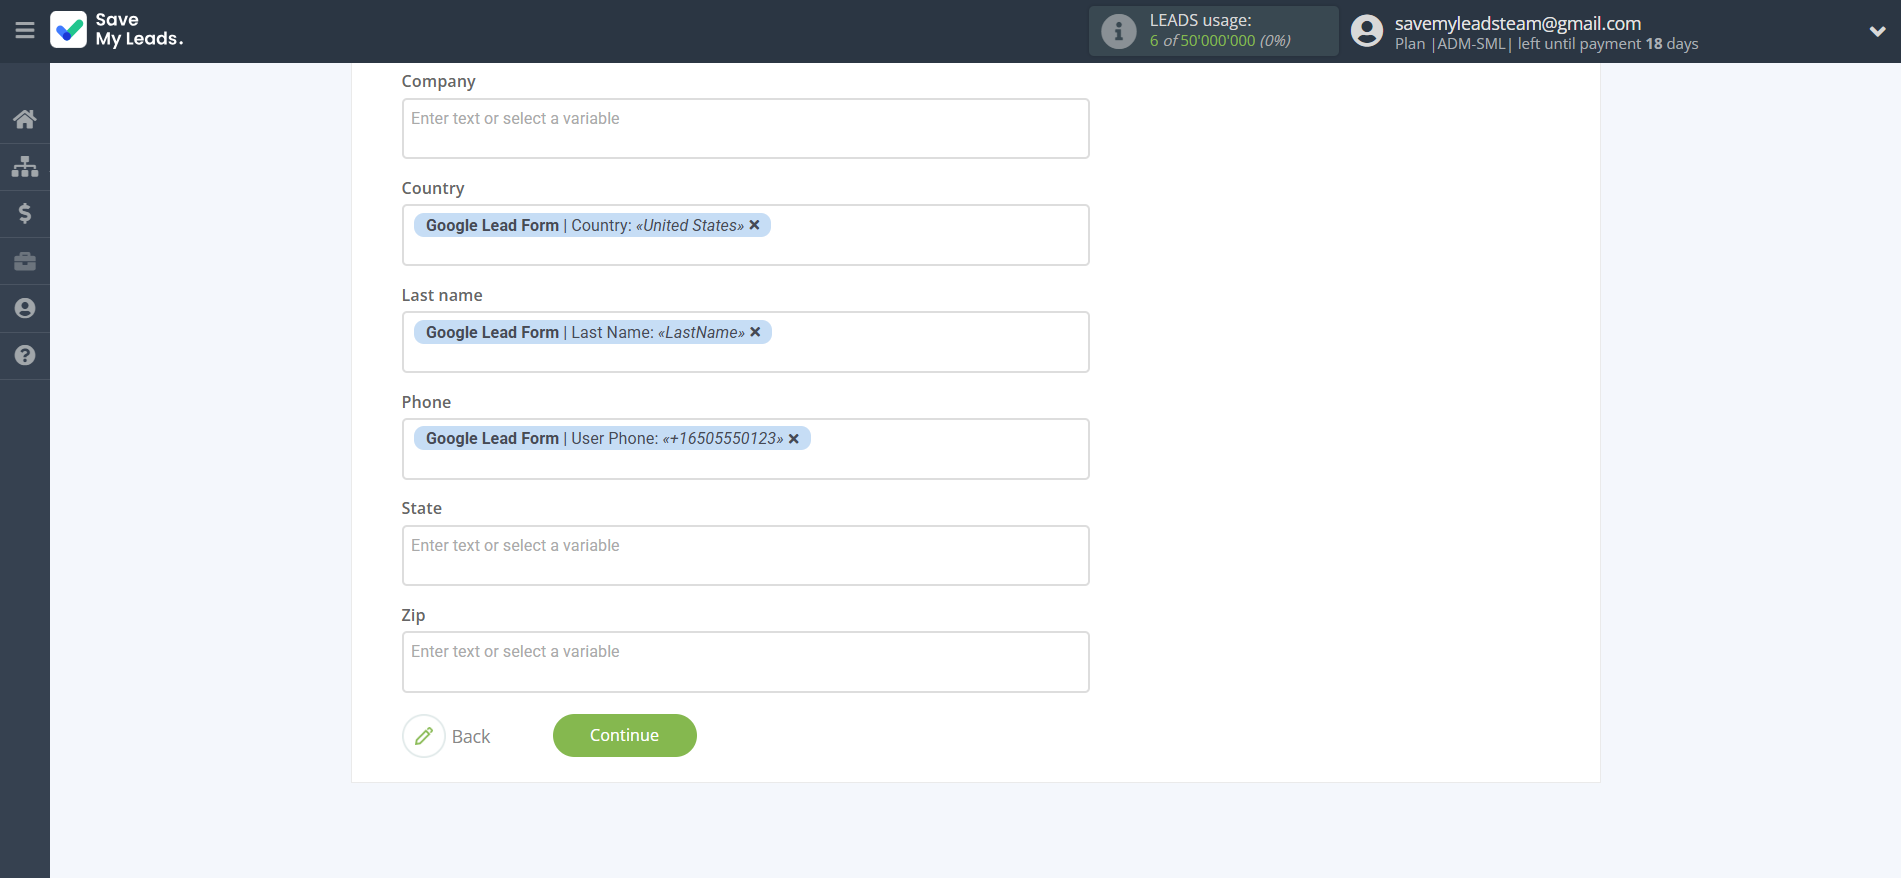This screenshot has width=1901, height=878.
Task: Open the billing dollar icon
Action: point(25,213)
